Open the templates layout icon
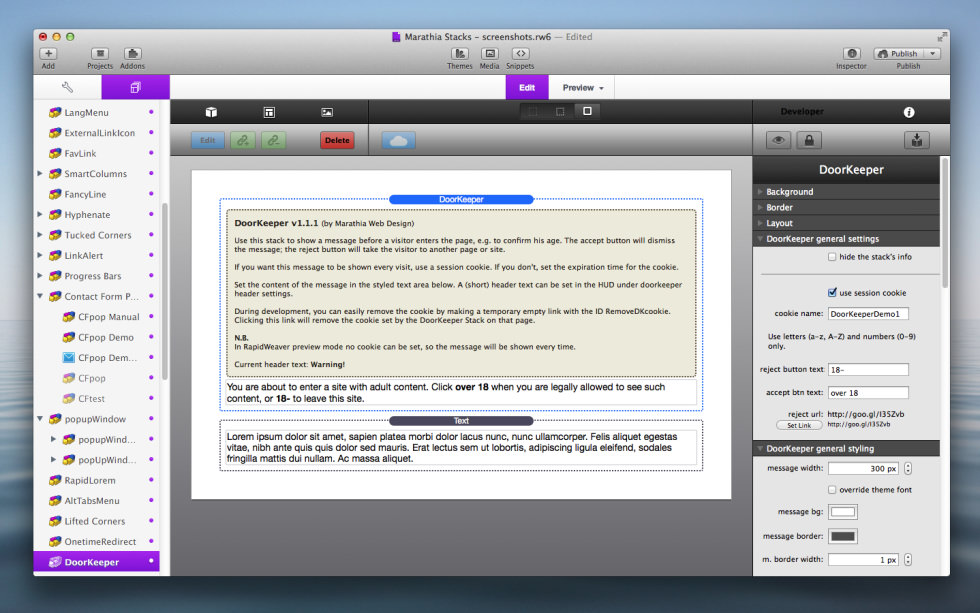 (269, 112)
